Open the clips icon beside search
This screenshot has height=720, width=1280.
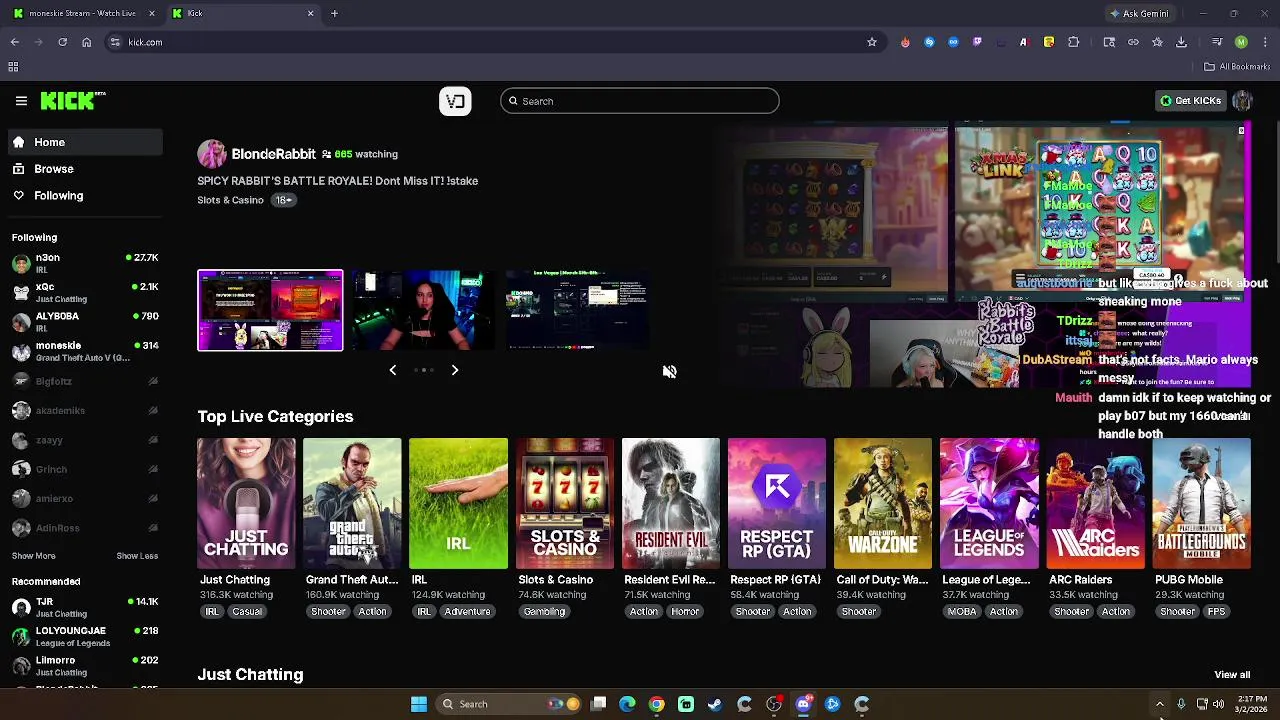pos(455,101)
